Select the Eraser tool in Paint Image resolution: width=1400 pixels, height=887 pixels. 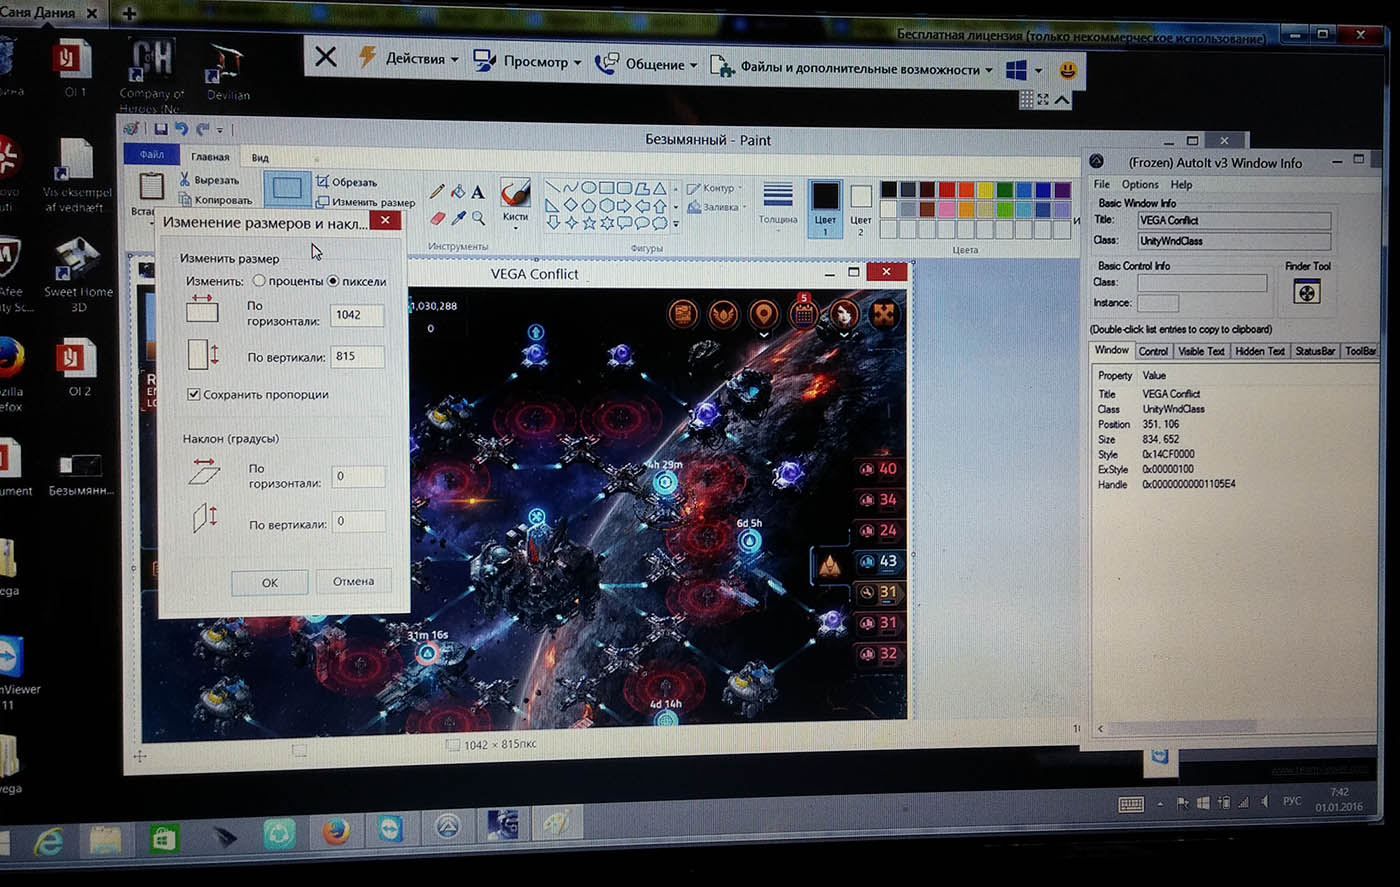[437, 217]
